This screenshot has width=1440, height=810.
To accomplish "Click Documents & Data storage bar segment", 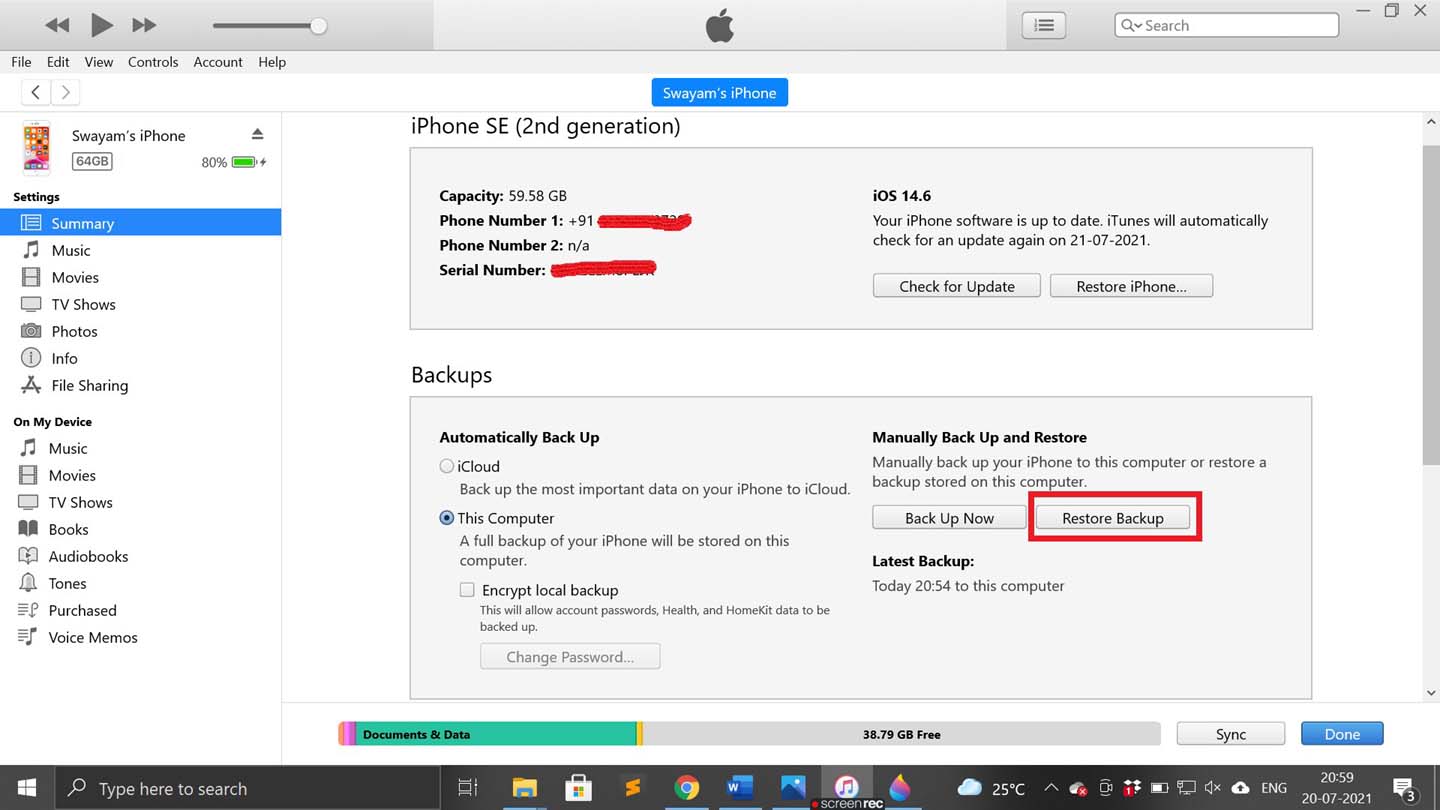I will [x=496, y=734].
